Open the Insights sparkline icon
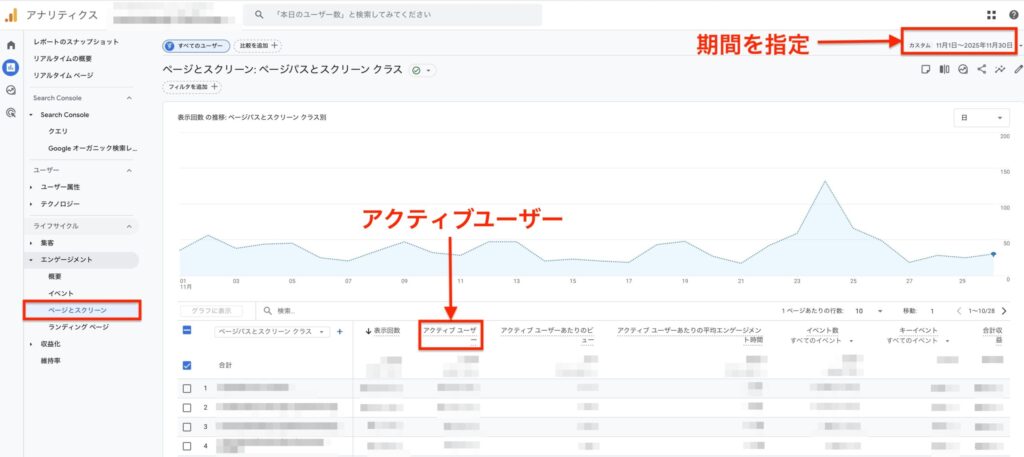The height and width of the screenshot is (457, 1024). (999, 69)
